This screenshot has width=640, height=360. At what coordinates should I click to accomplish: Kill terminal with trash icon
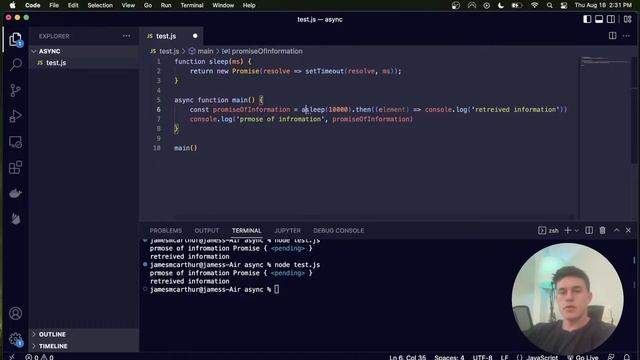(602, 231)
